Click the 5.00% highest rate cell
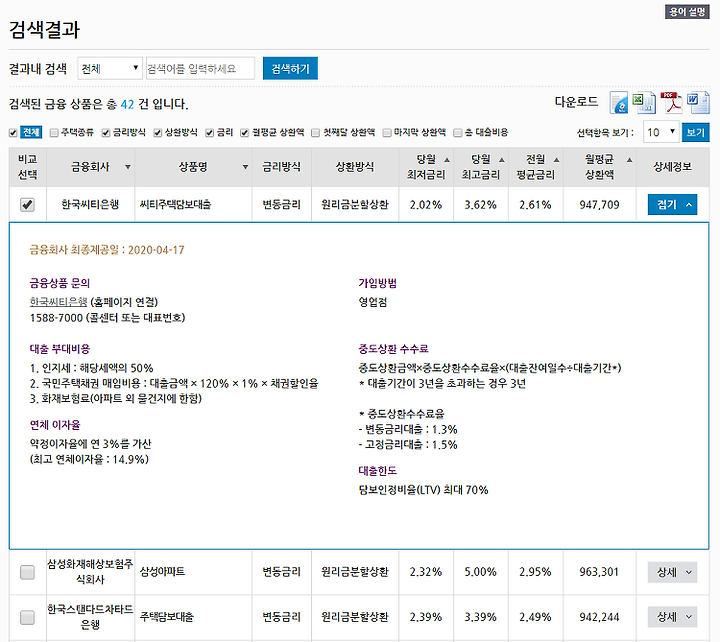 tap(480, 572)
